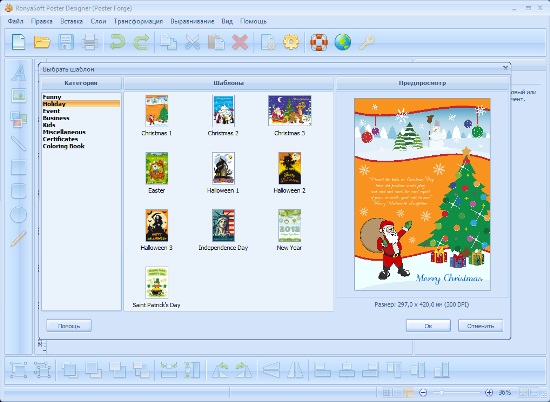Click the Cut scissors icon
This screenshot has width=550, height=402.
point(192,42)
